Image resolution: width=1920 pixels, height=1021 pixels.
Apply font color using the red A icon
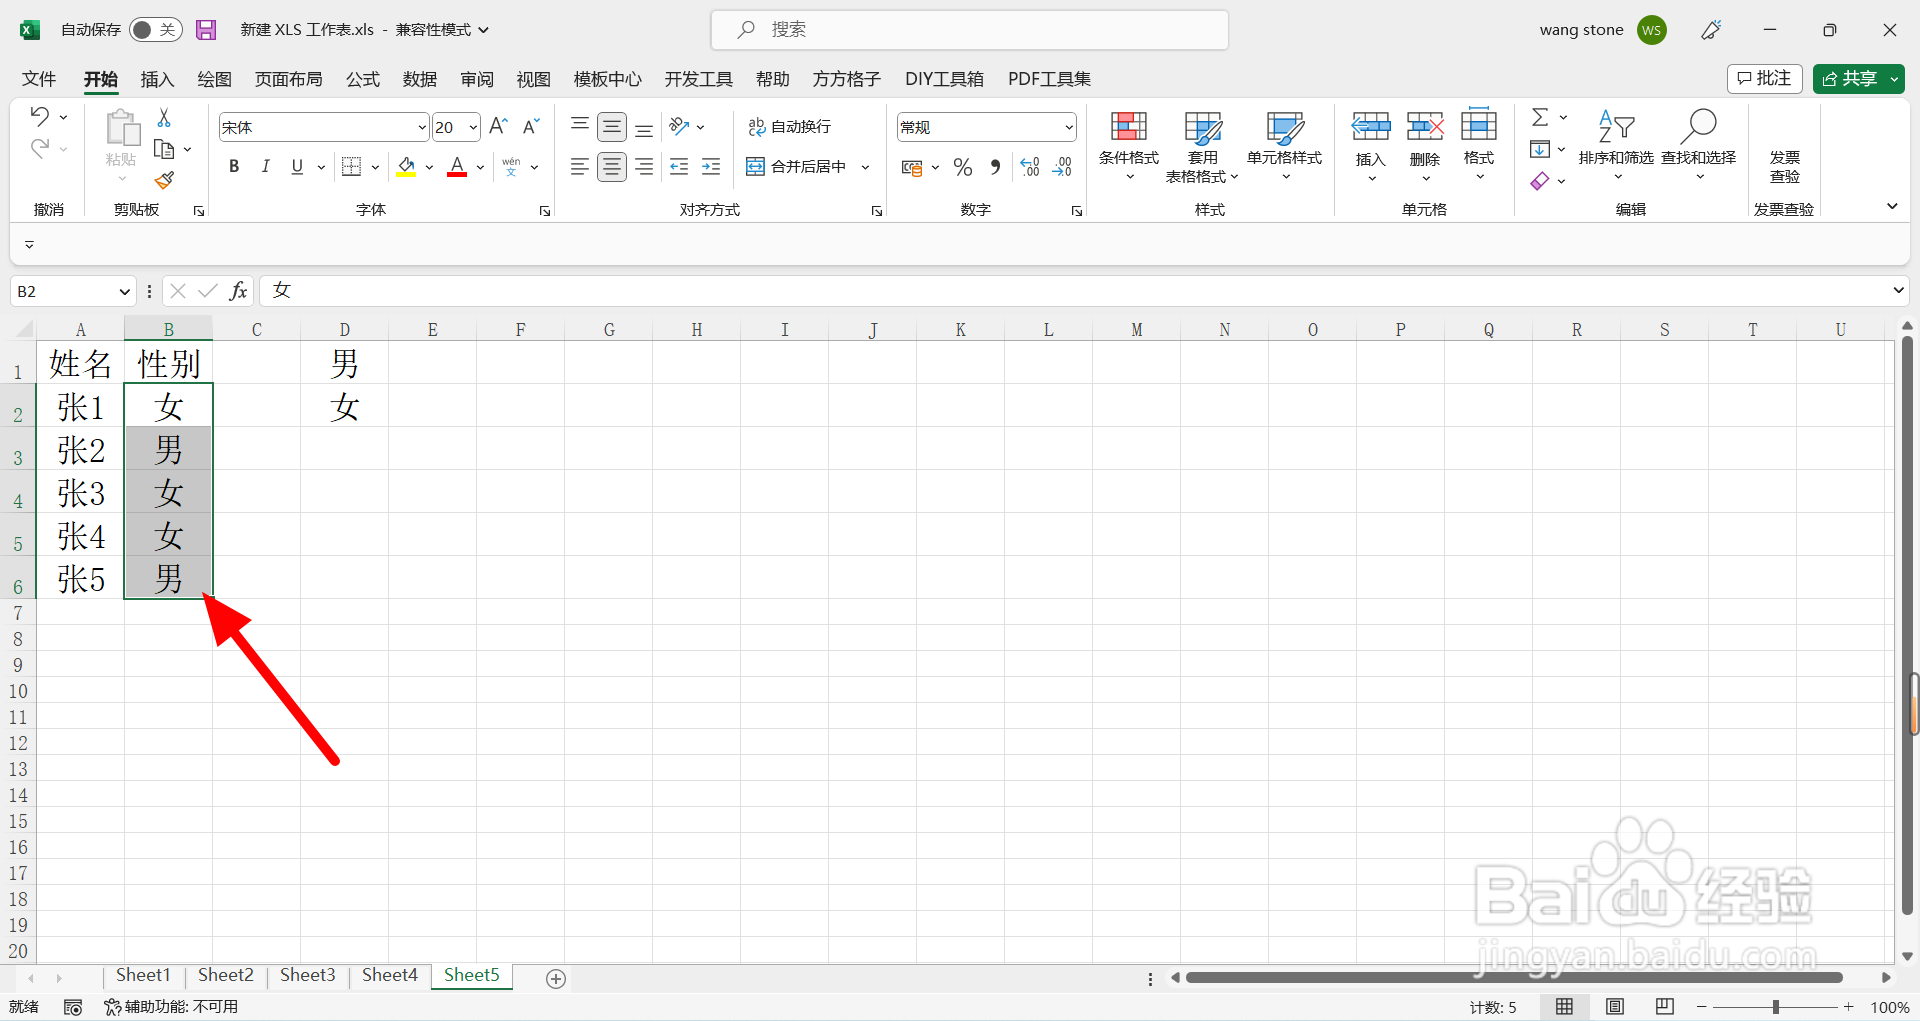457,167
